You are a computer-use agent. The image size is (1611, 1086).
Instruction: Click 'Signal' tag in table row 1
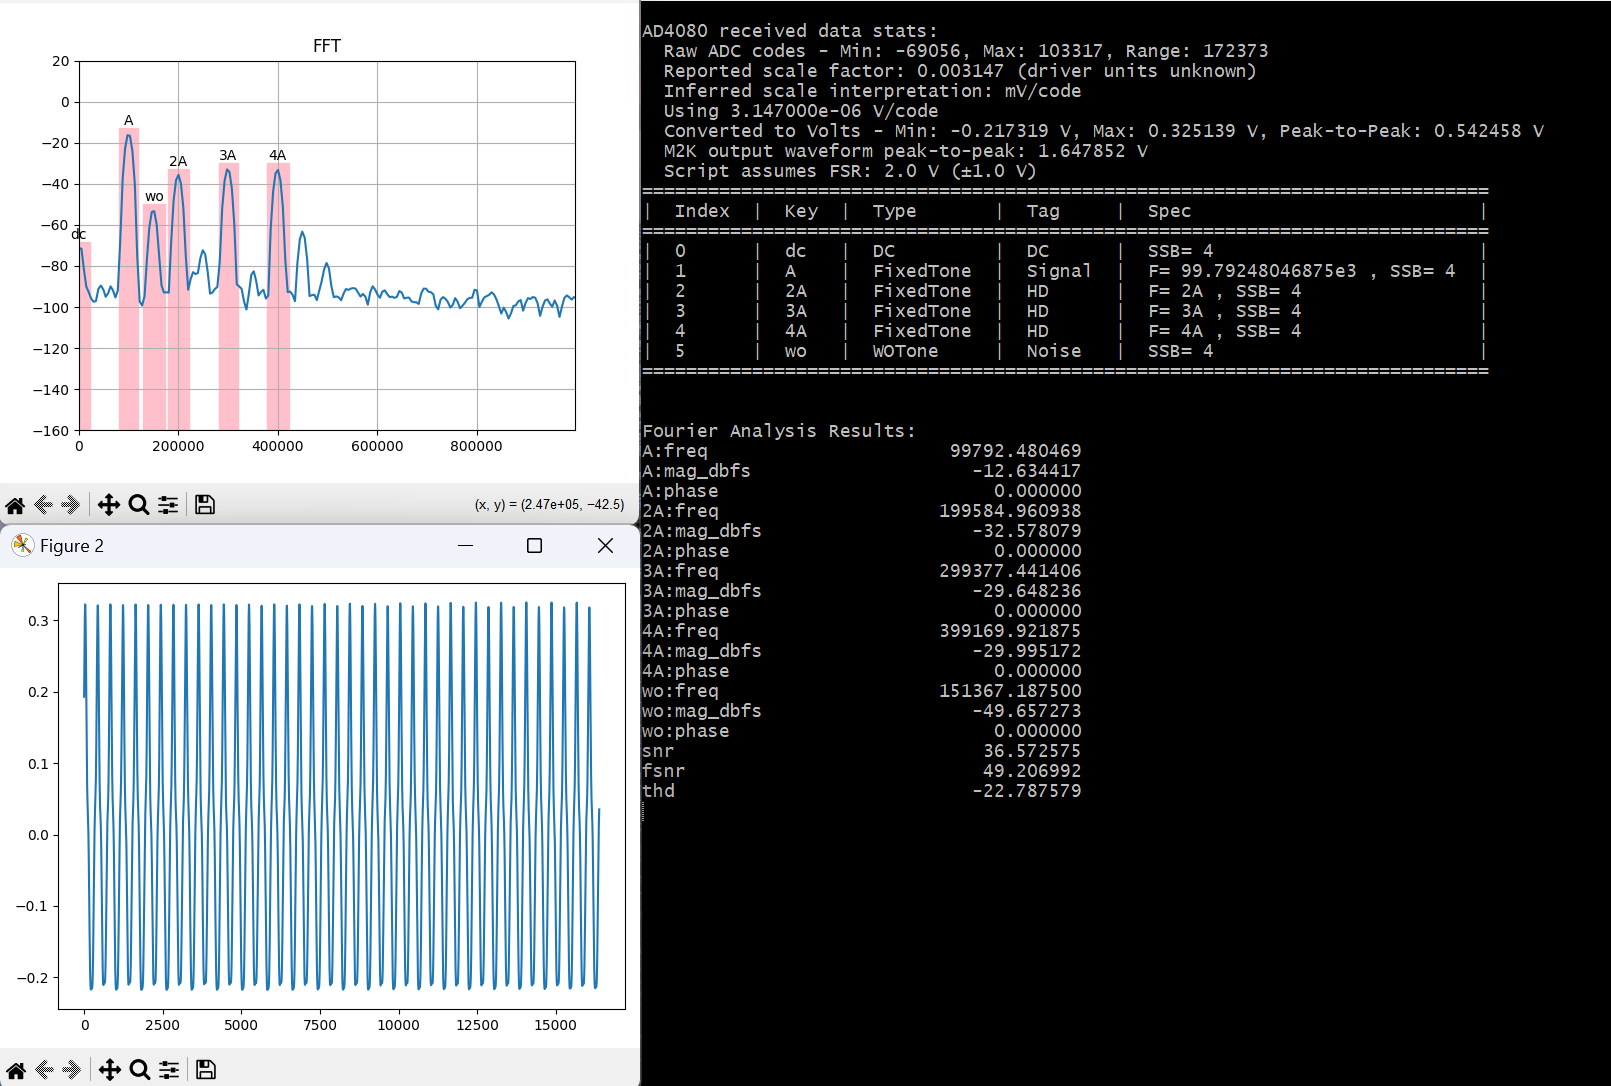[1059, 271]
